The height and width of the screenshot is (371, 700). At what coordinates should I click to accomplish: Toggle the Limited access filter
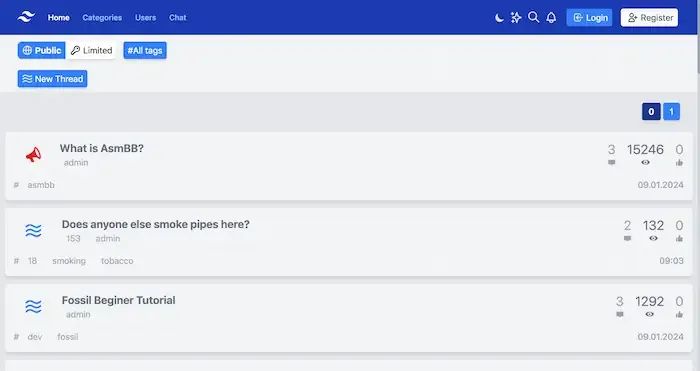(92, 50)
